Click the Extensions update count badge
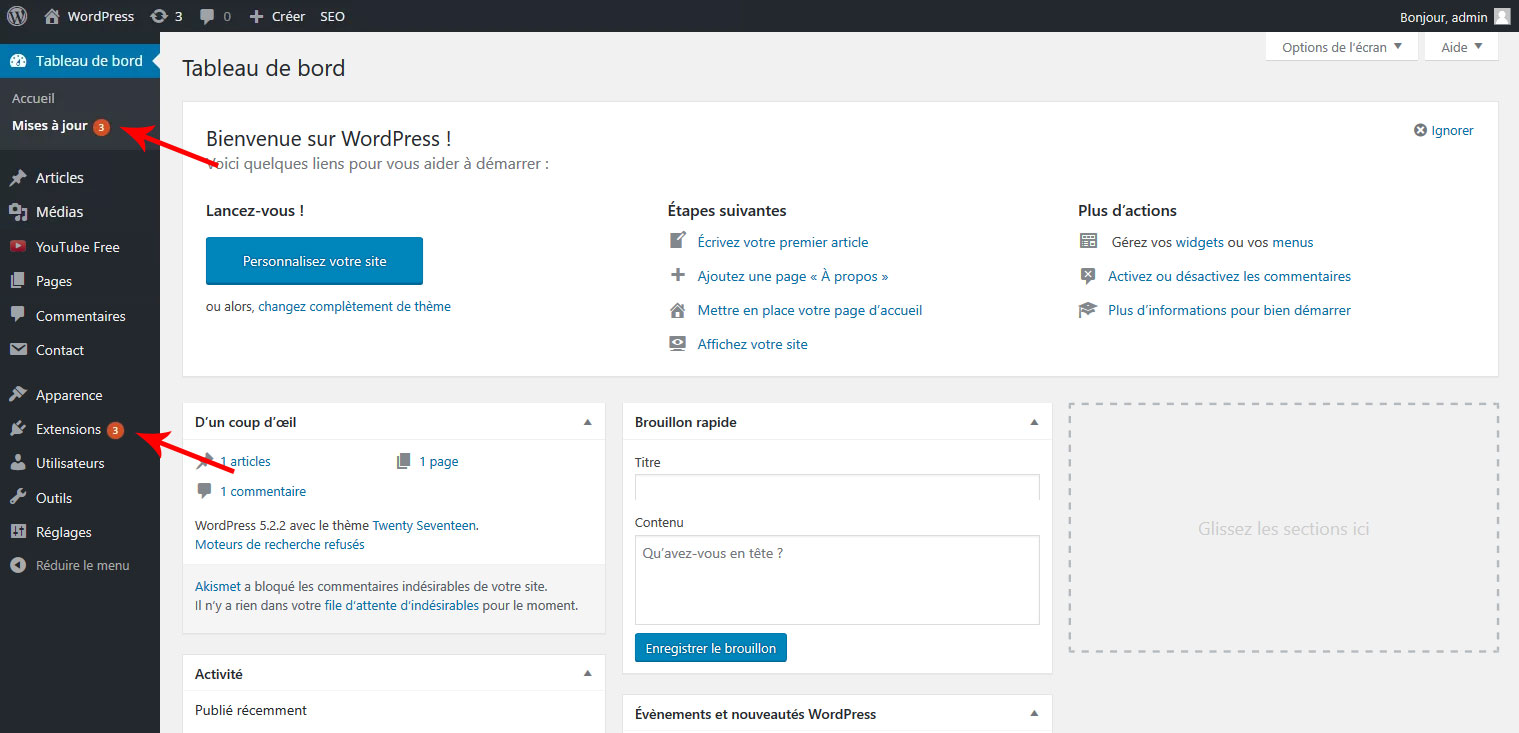This screenshot has width=1519, height=733. tap(115, 430)
